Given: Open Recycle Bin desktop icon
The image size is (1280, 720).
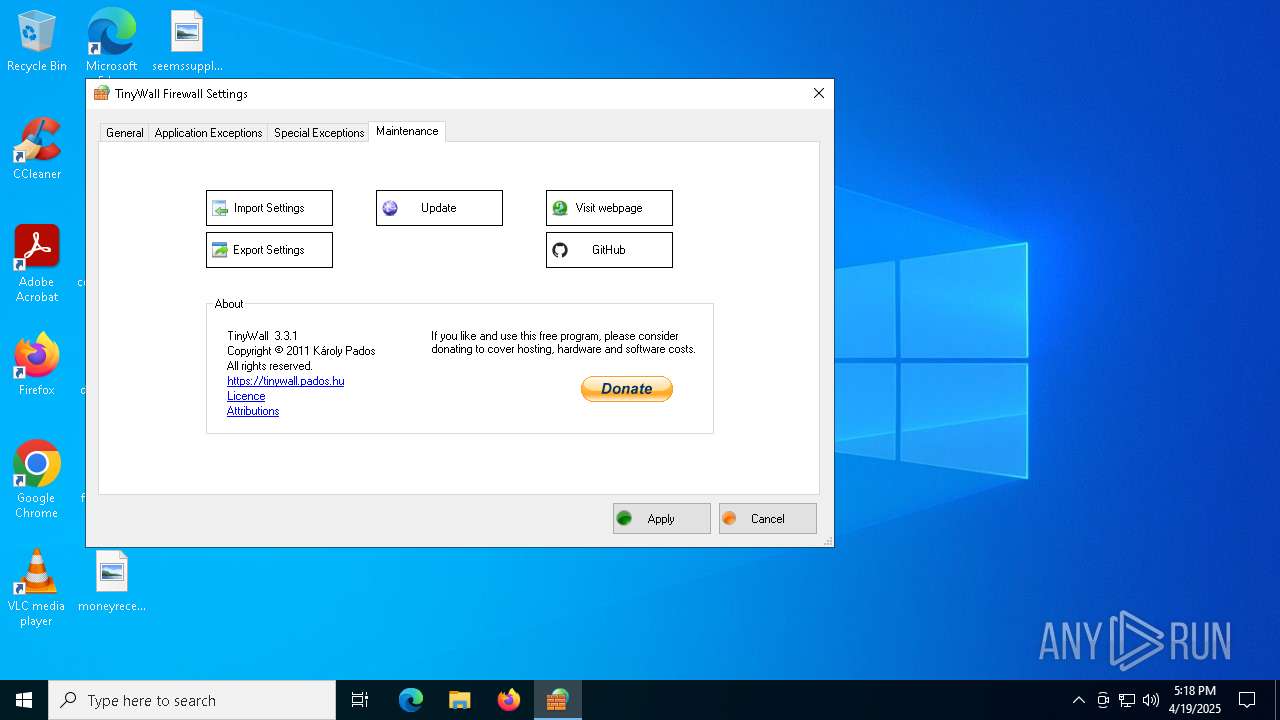Looking at the screenshot, I should point(37,42).
